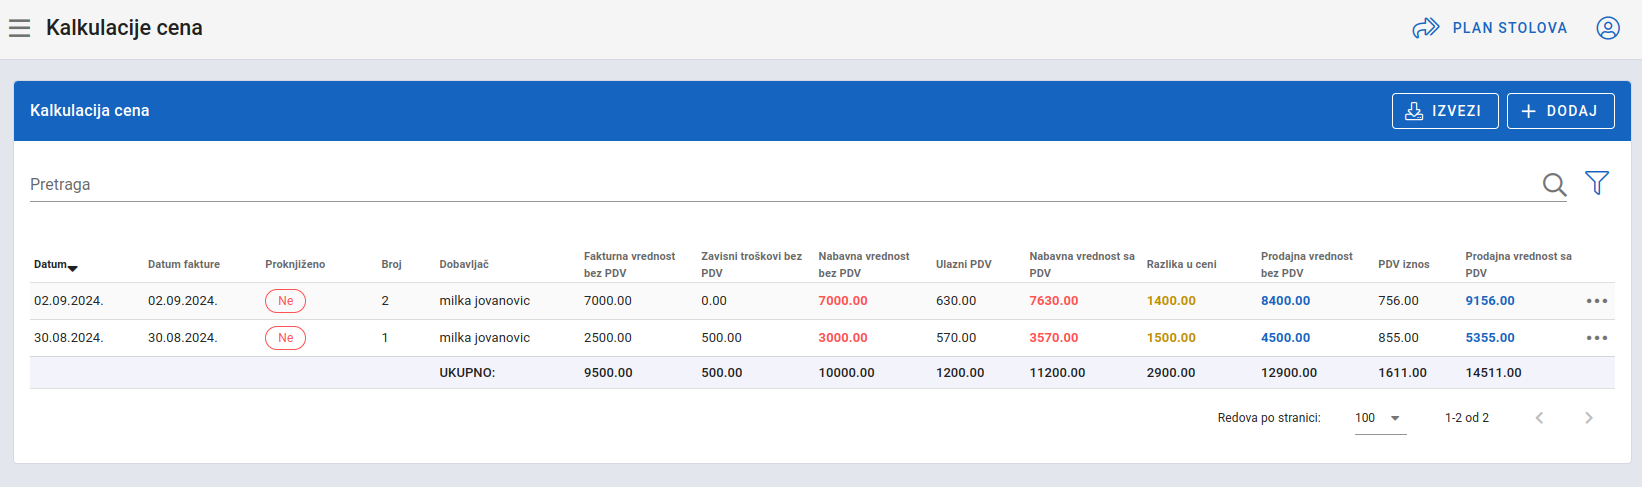The width and height of the screenshot is (1642, 487).
Task: Open PLAN STOLOVA link
Action: (1510, 28)
